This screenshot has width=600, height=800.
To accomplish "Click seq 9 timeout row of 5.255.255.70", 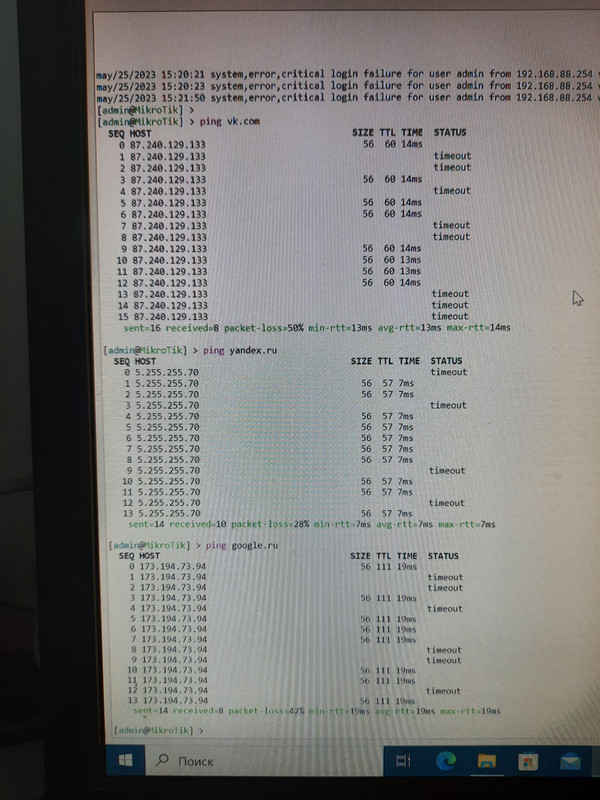I will click(296, 470).
